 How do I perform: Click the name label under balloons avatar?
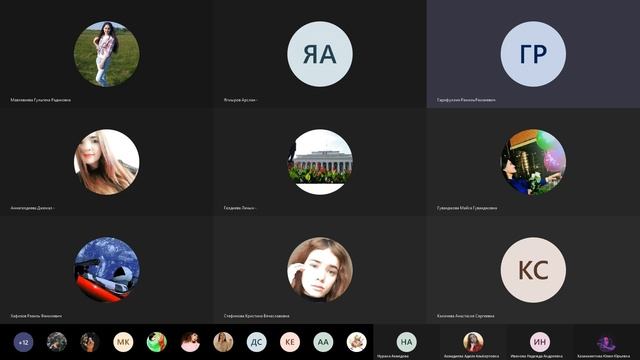click(x=467, y=208)
